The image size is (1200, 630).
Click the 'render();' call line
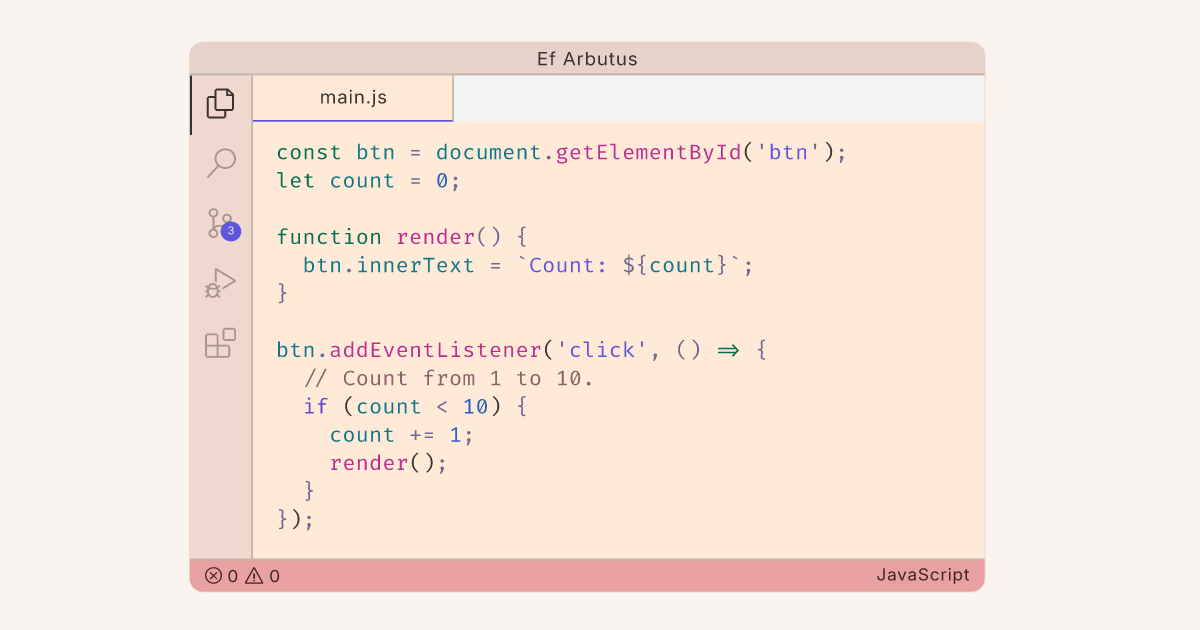pos(388,463)
